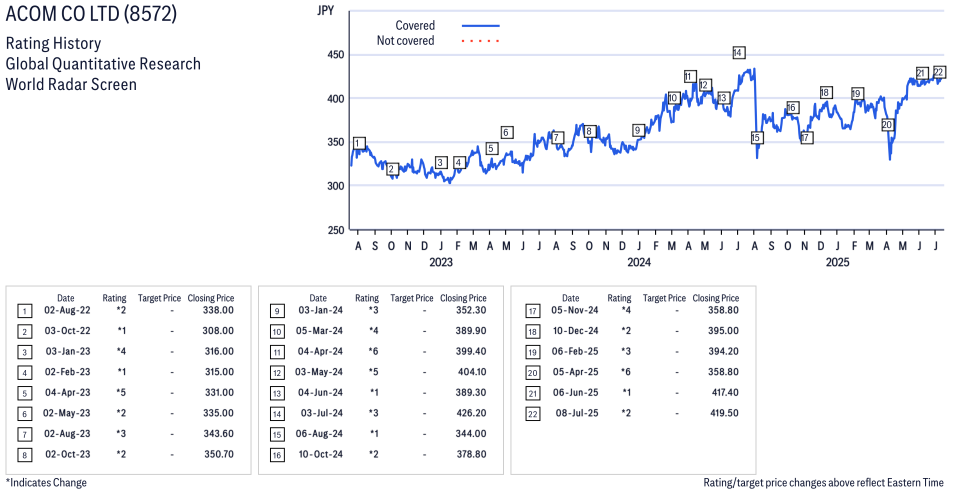The width and height of the screenshot is (955, 489).
Task: Select the date '05-Mar-24'
Action: [318, 331]
